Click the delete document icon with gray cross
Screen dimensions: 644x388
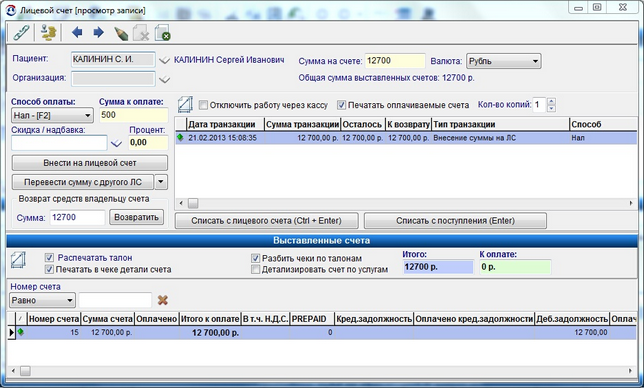point(141,33)
